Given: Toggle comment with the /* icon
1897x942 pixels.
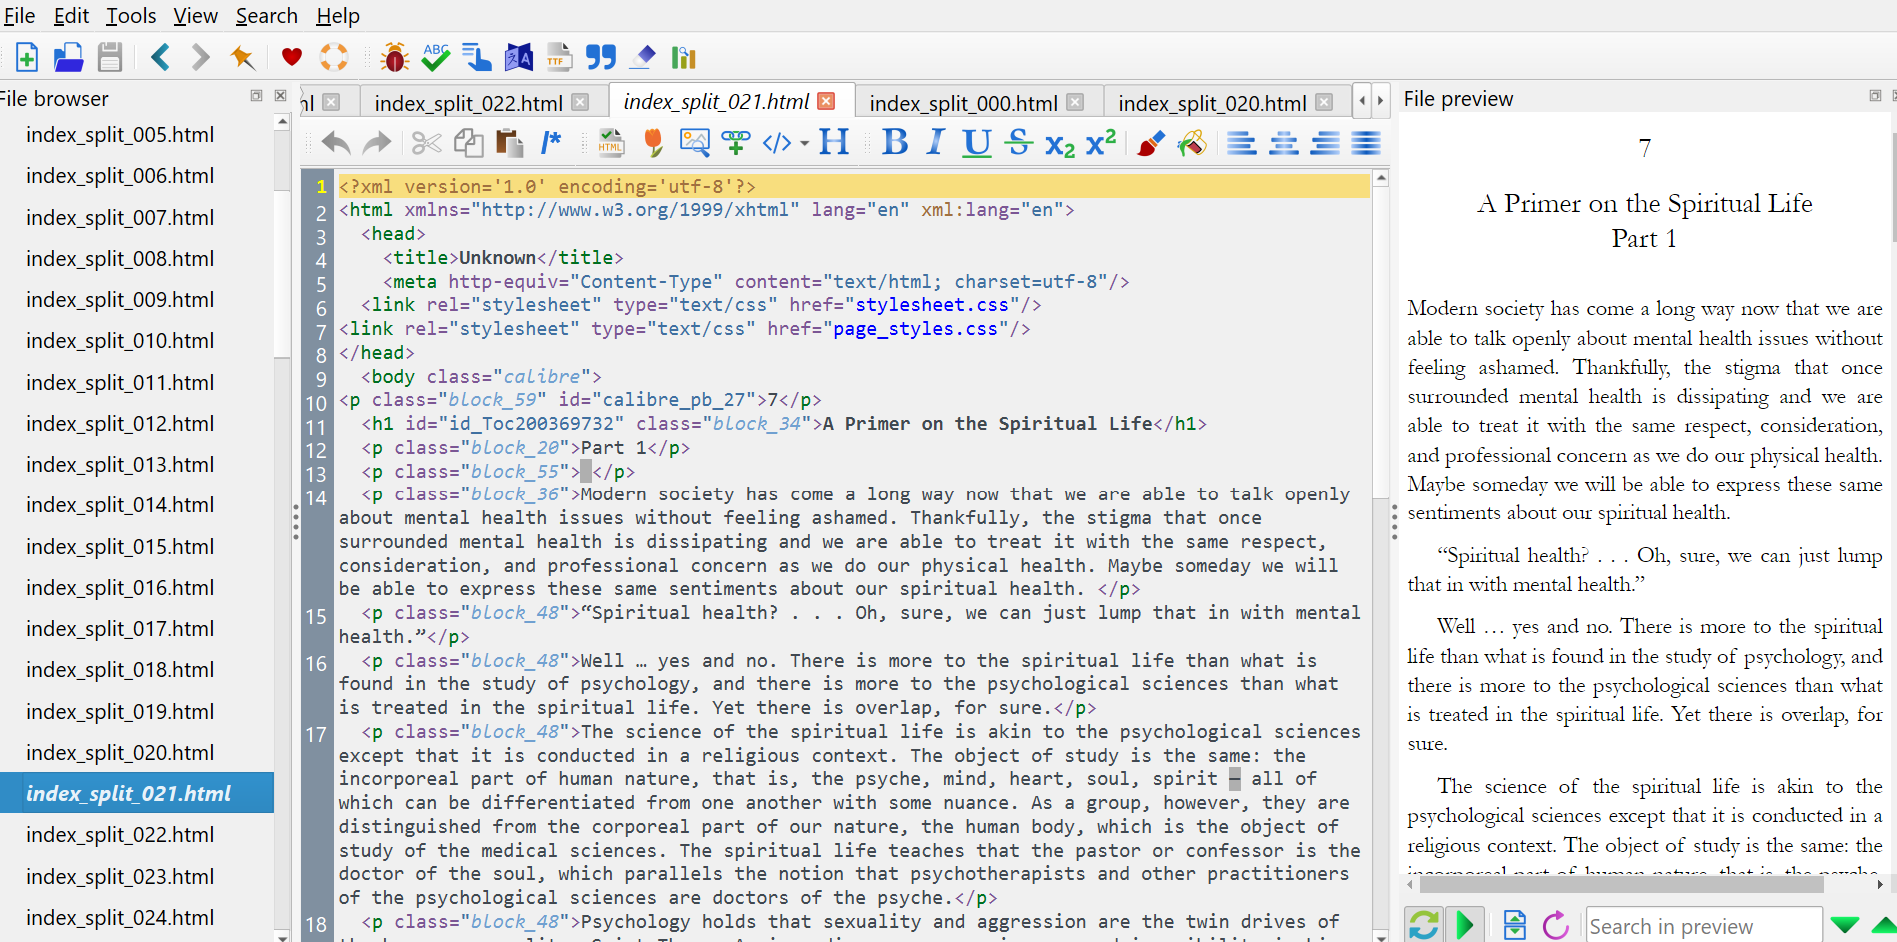Looking at the screenshot, I should (551, 143).
